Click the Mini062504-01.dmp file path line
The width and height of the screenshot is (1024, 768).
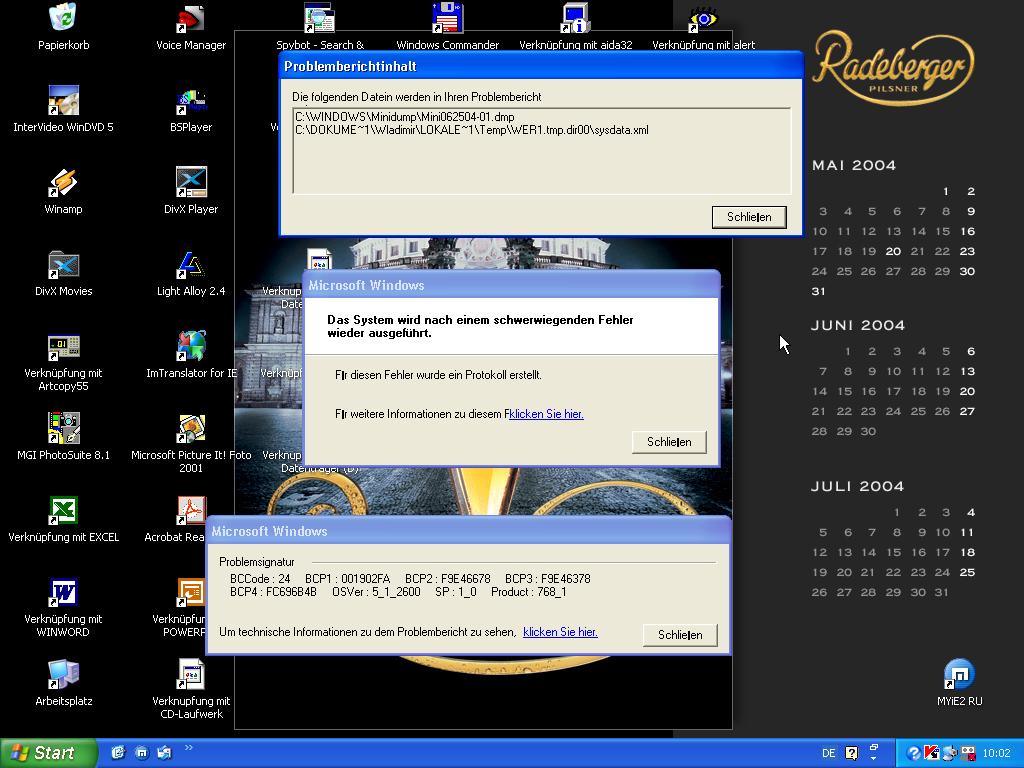(405, 117)
